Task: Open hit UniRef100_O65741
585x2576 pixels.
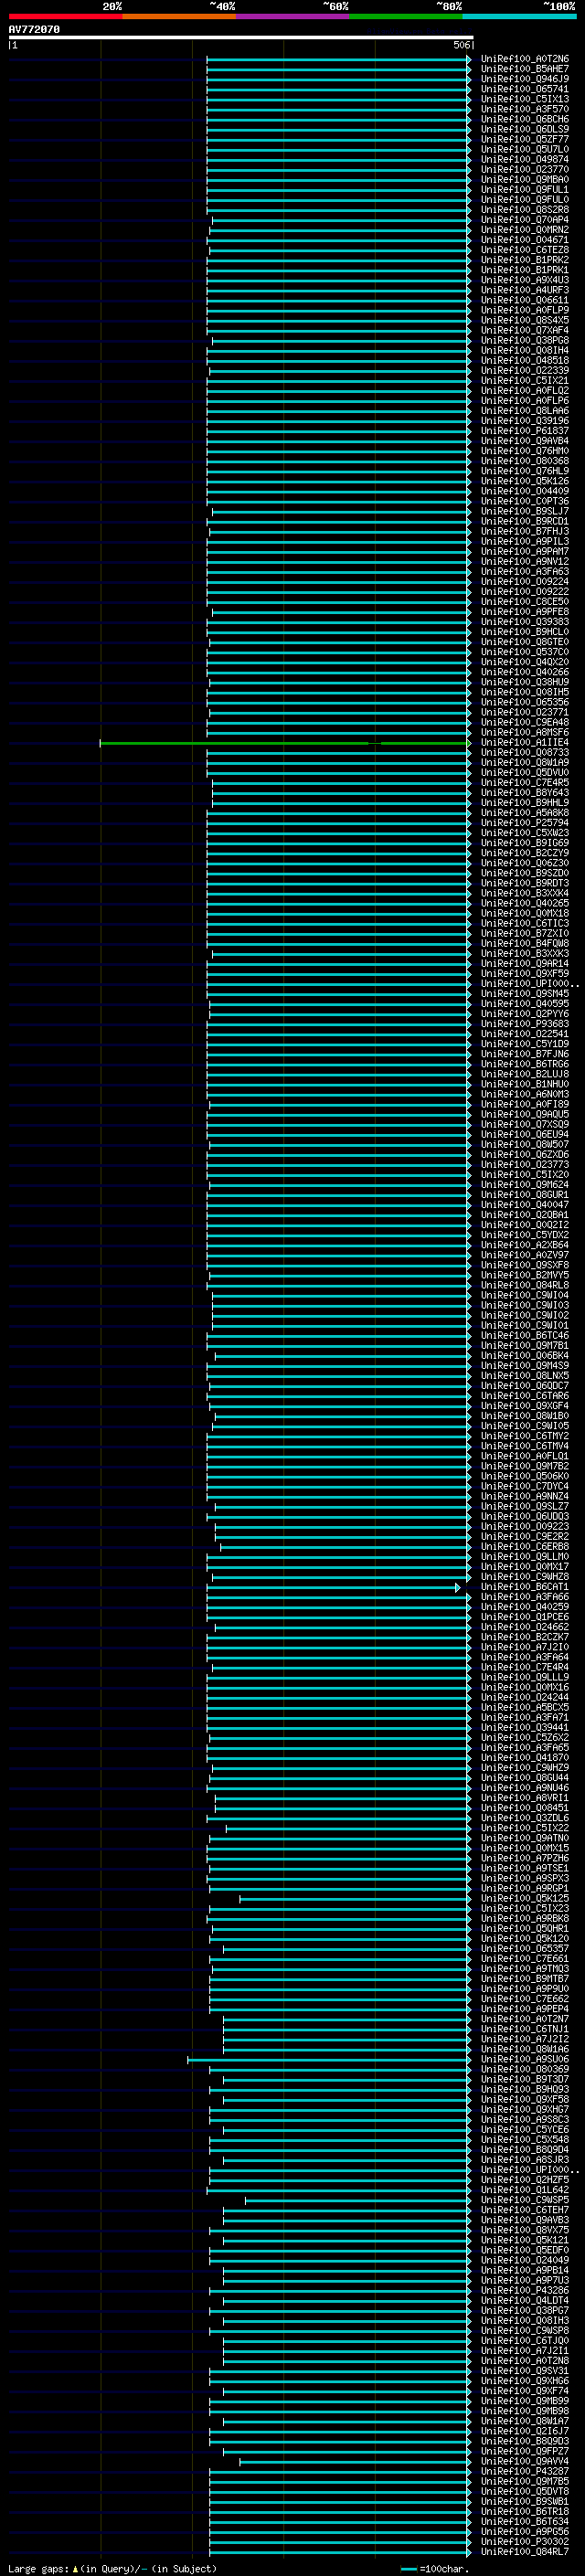Action: coord(525,89)
